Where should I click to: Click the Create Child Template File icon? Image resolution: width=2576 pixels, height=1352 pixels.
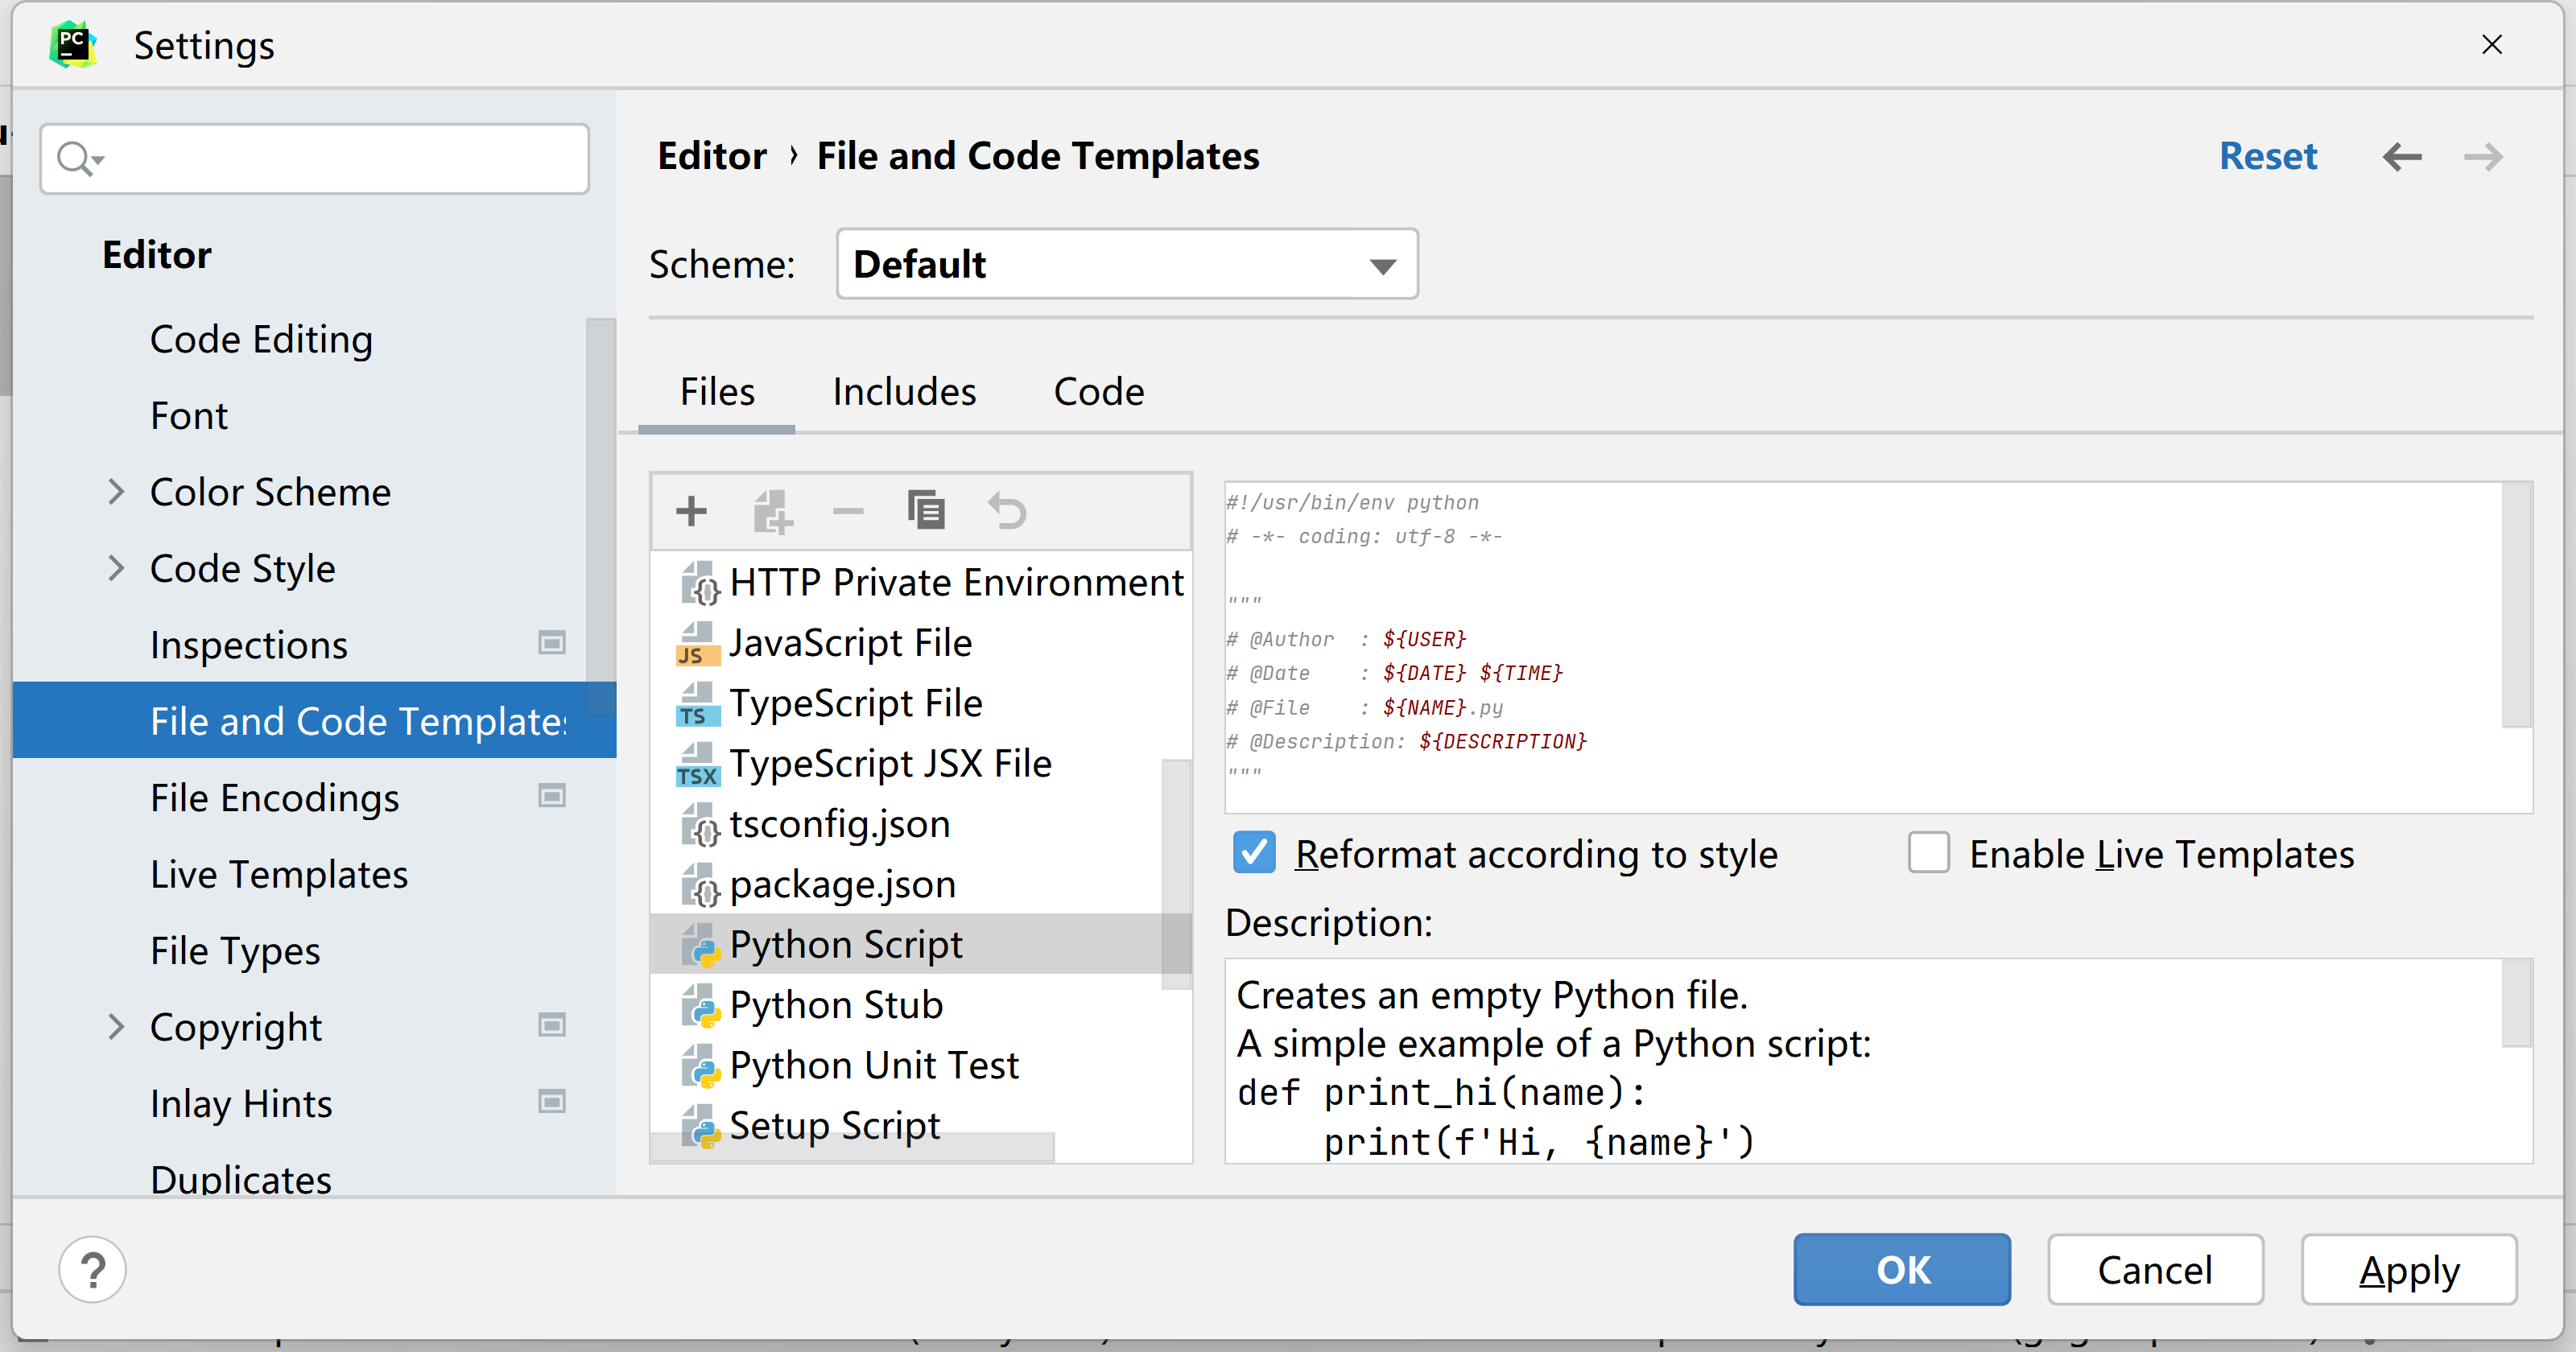(x=772, y=511)
